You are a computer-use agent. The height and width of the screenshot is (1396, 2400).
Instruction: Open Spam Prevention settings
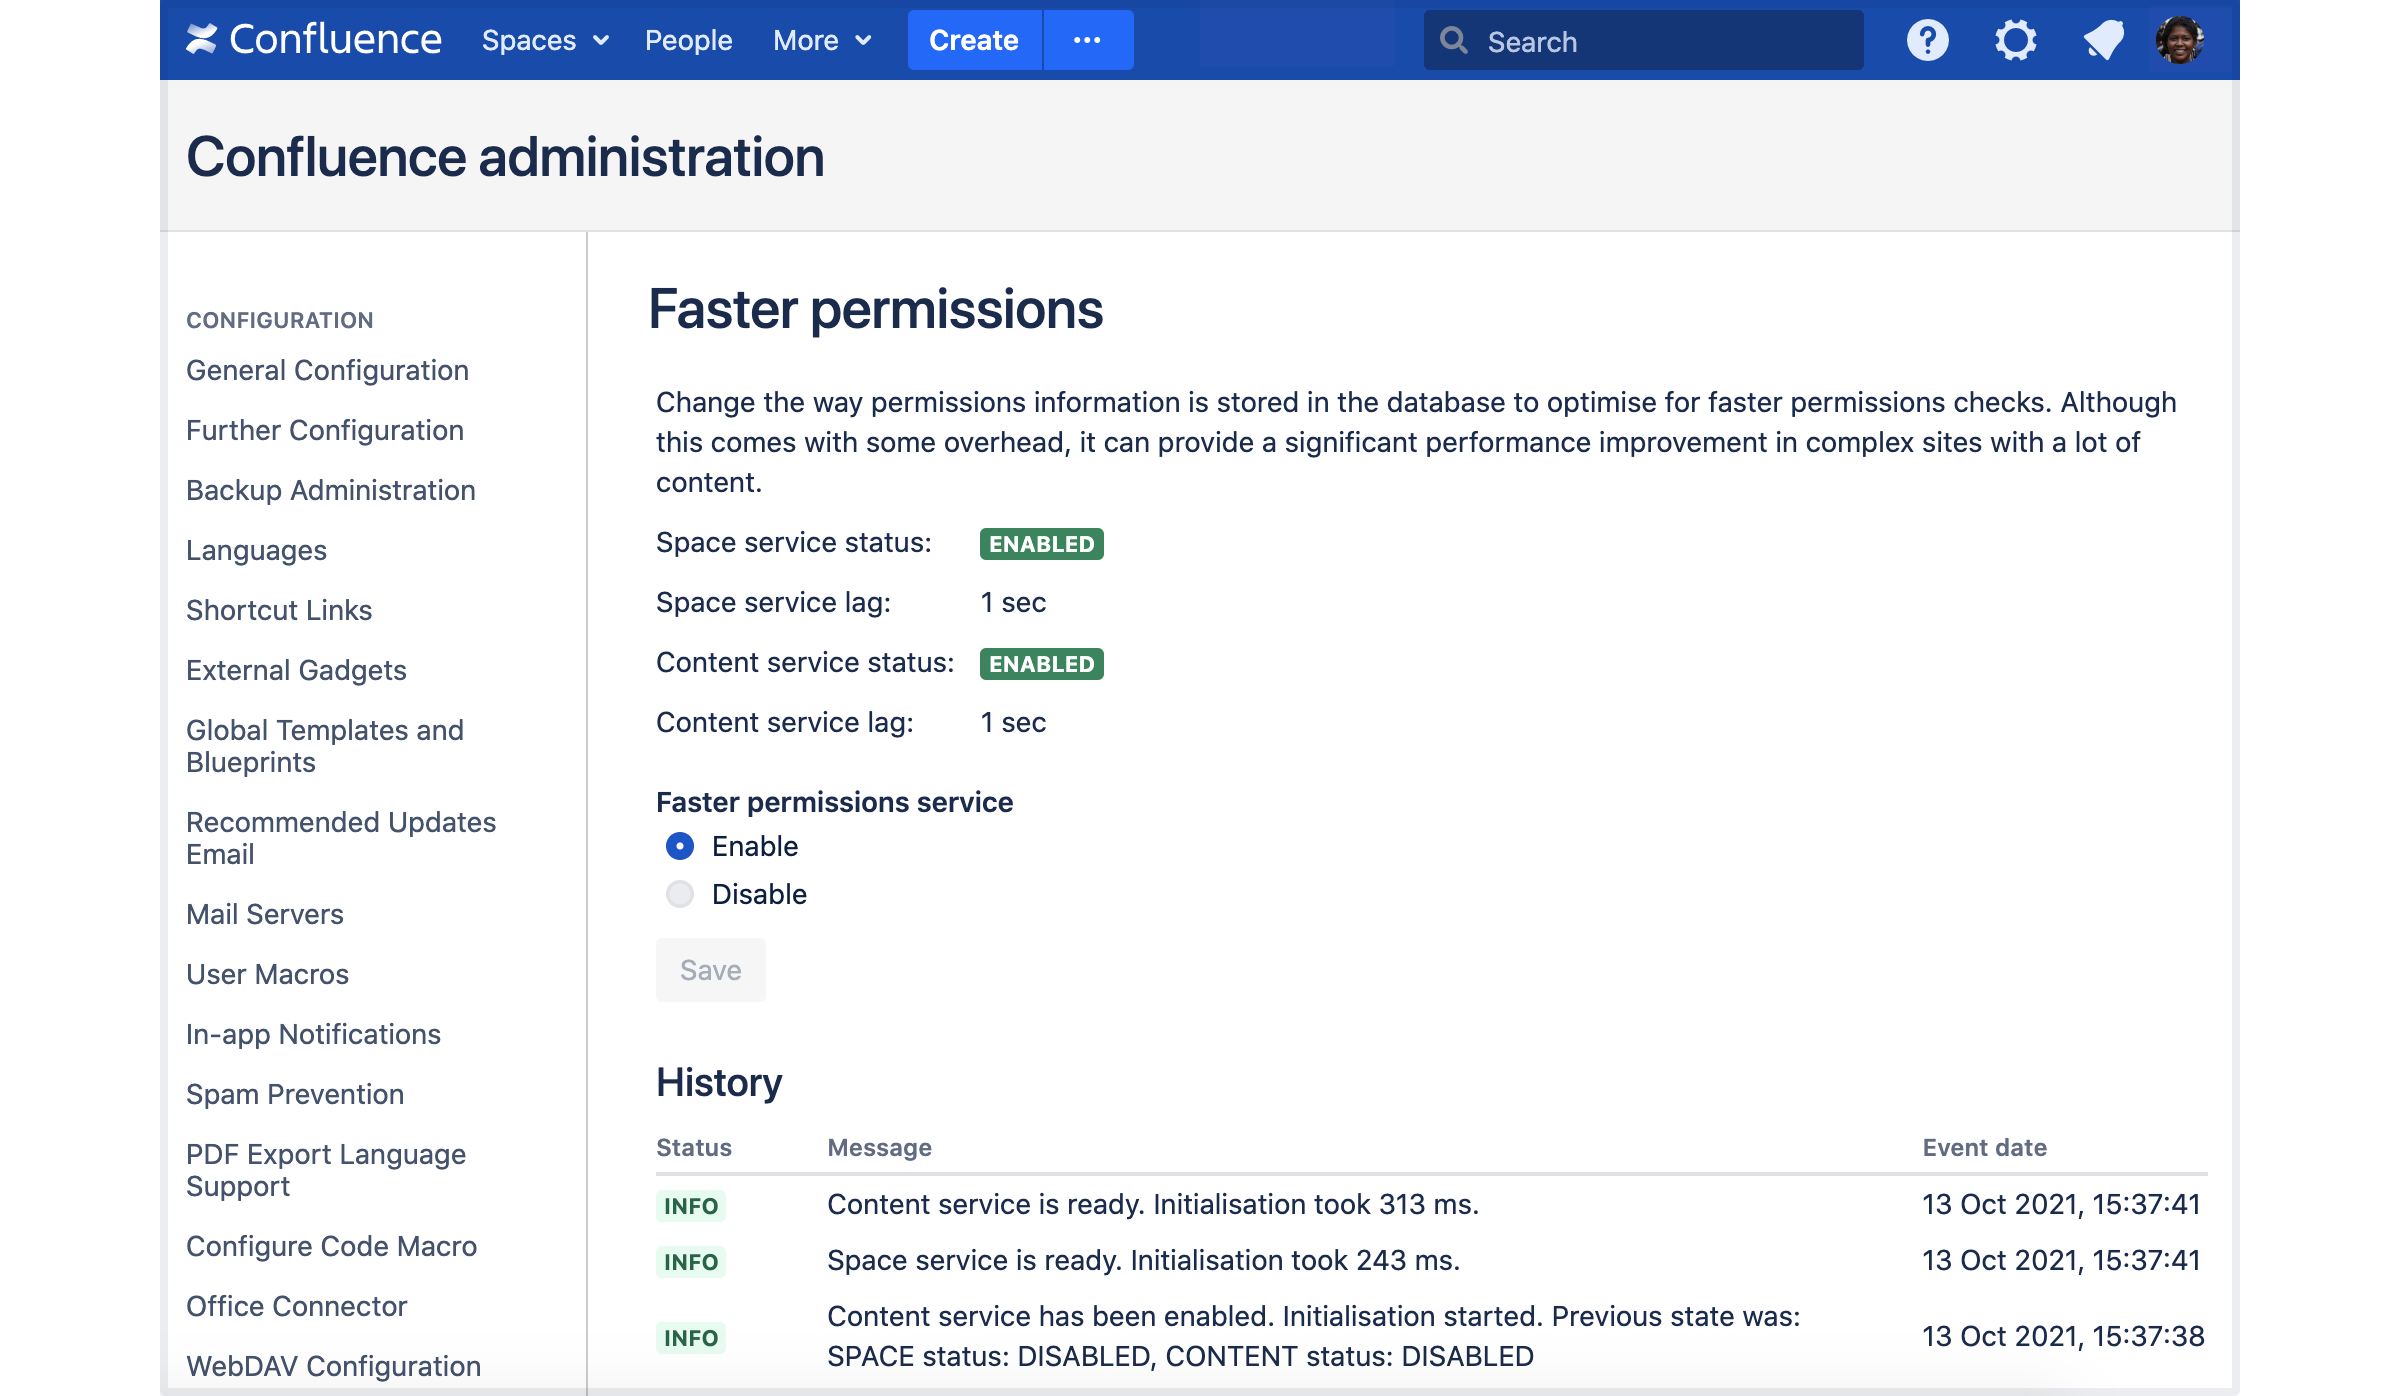[295, 1094]
